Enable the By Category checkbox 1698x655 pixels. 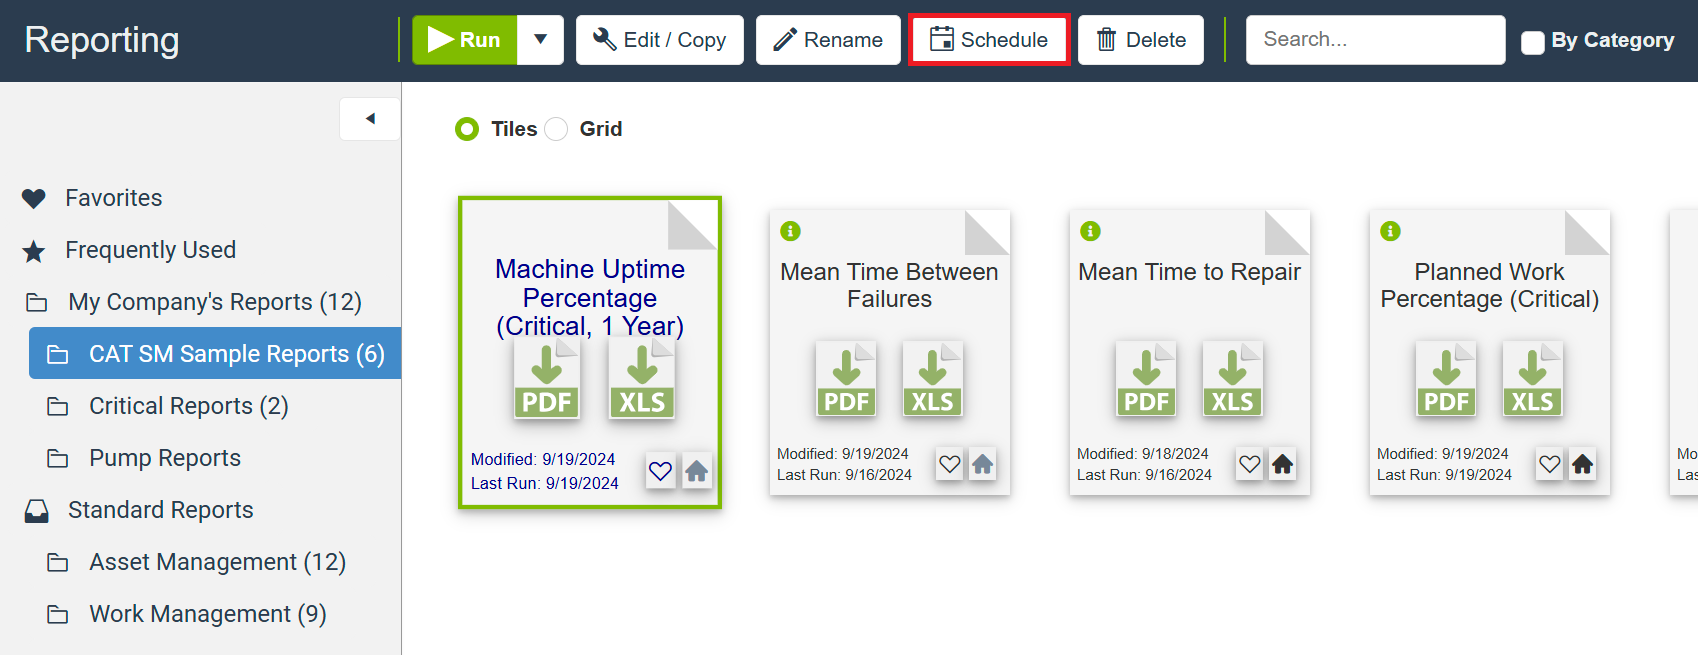coord(1532,42)
